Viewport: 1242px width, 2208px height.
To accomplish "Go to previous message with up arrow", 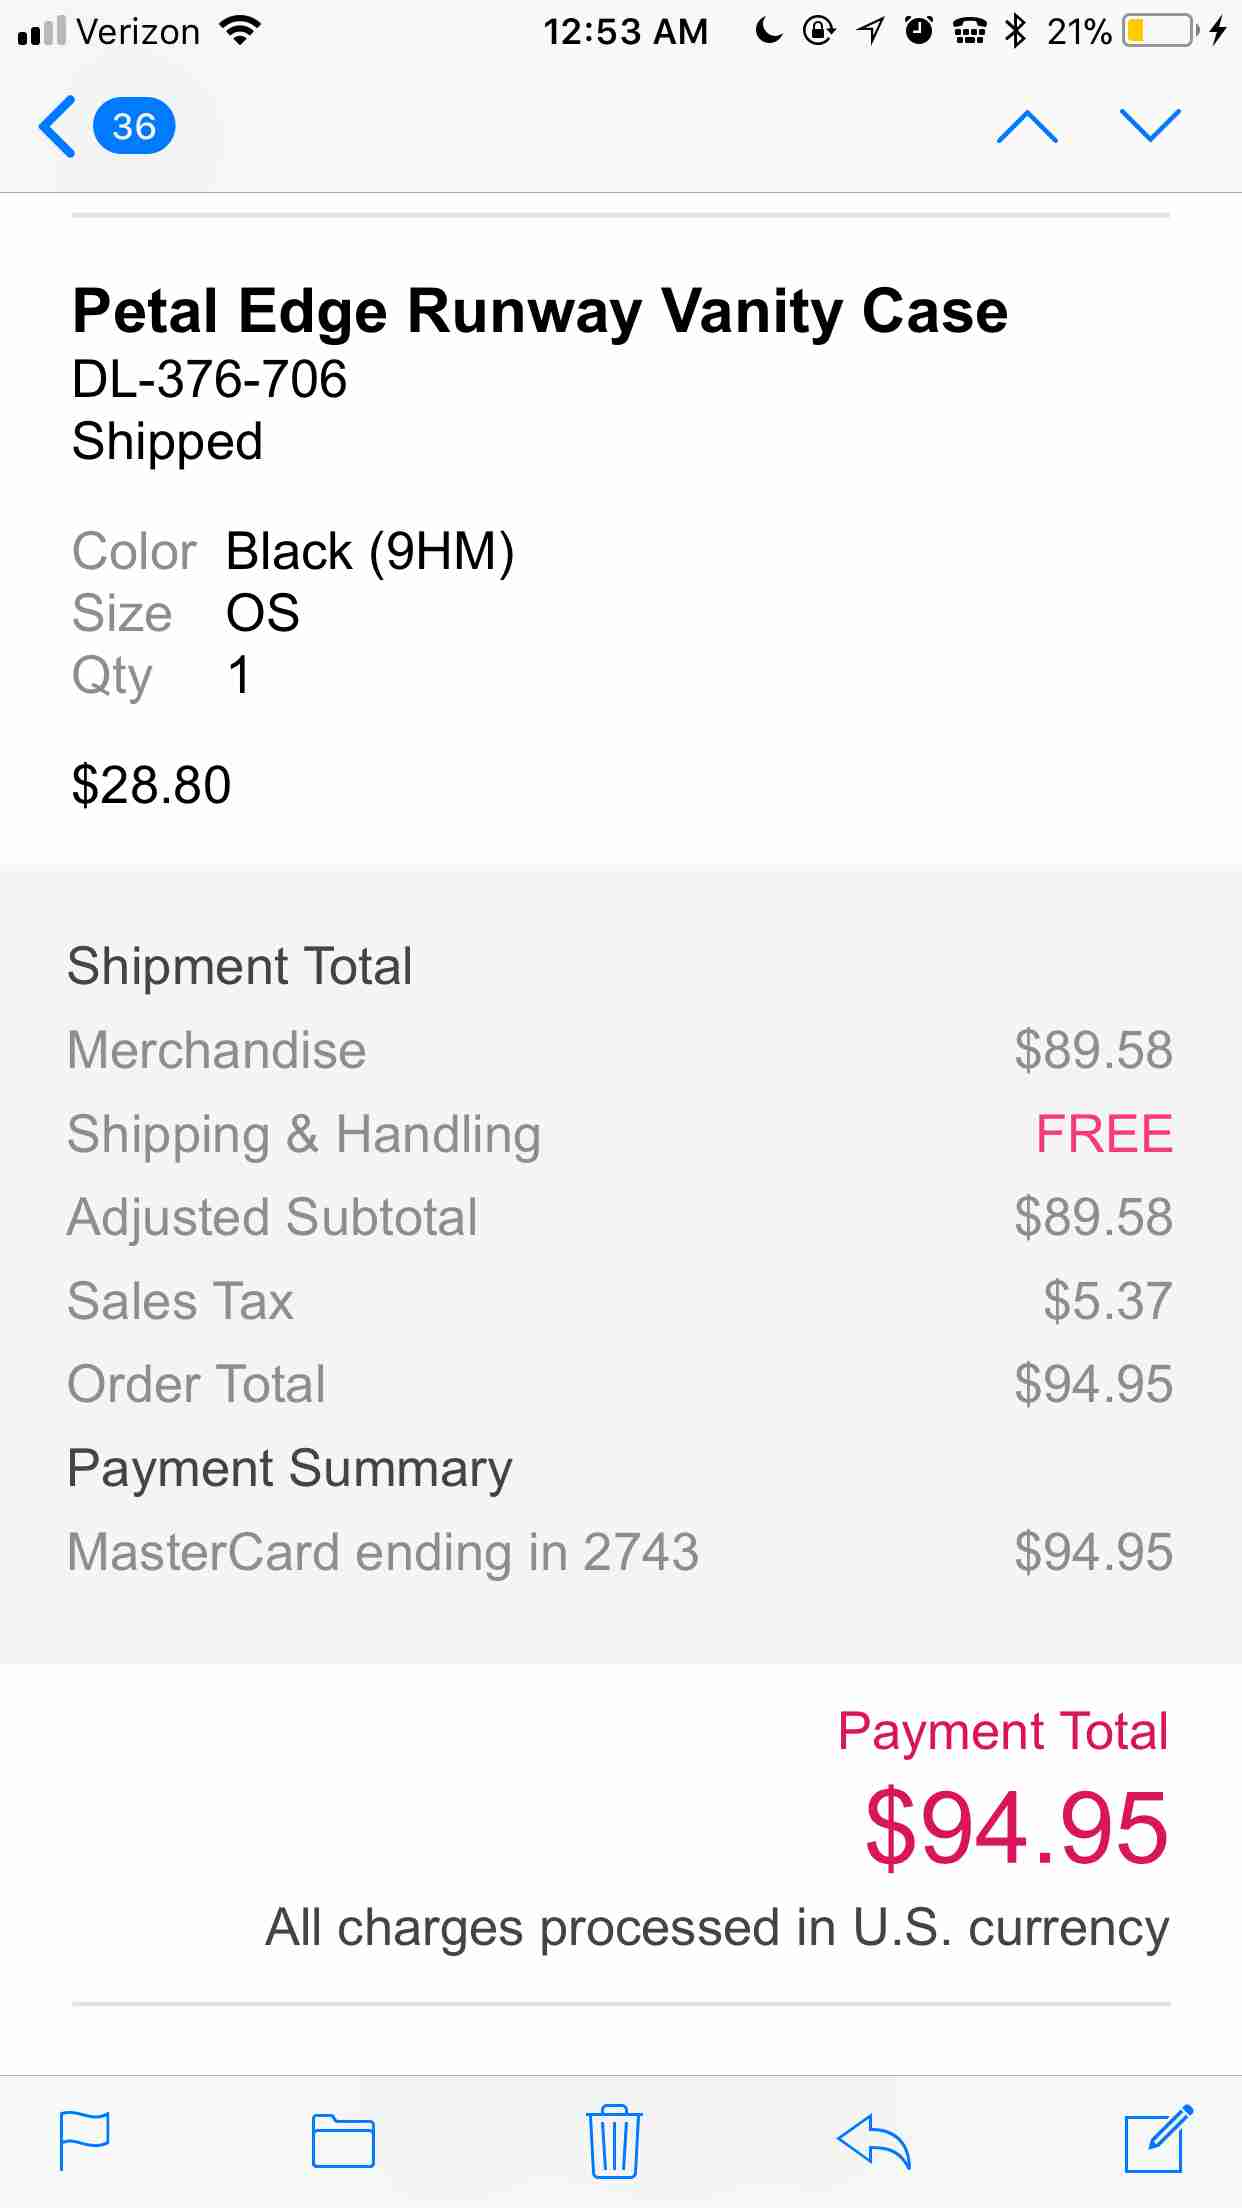I will click(1027, 126).
